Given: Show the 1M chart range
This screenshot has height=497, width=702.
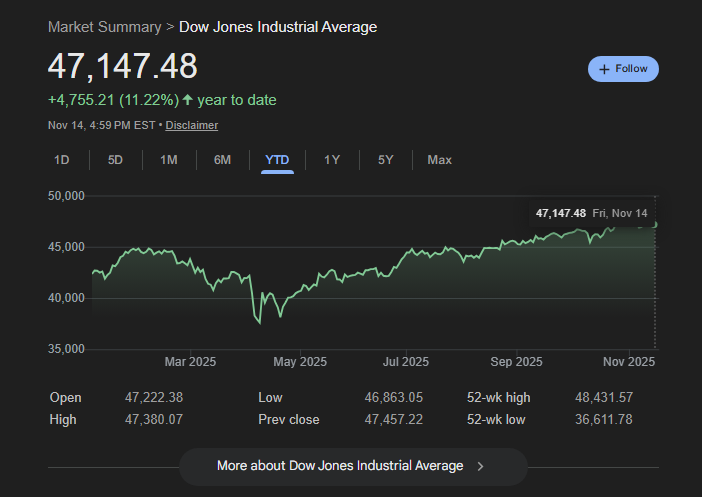Looking at the screenshot, I should click(x=169, y=160).
